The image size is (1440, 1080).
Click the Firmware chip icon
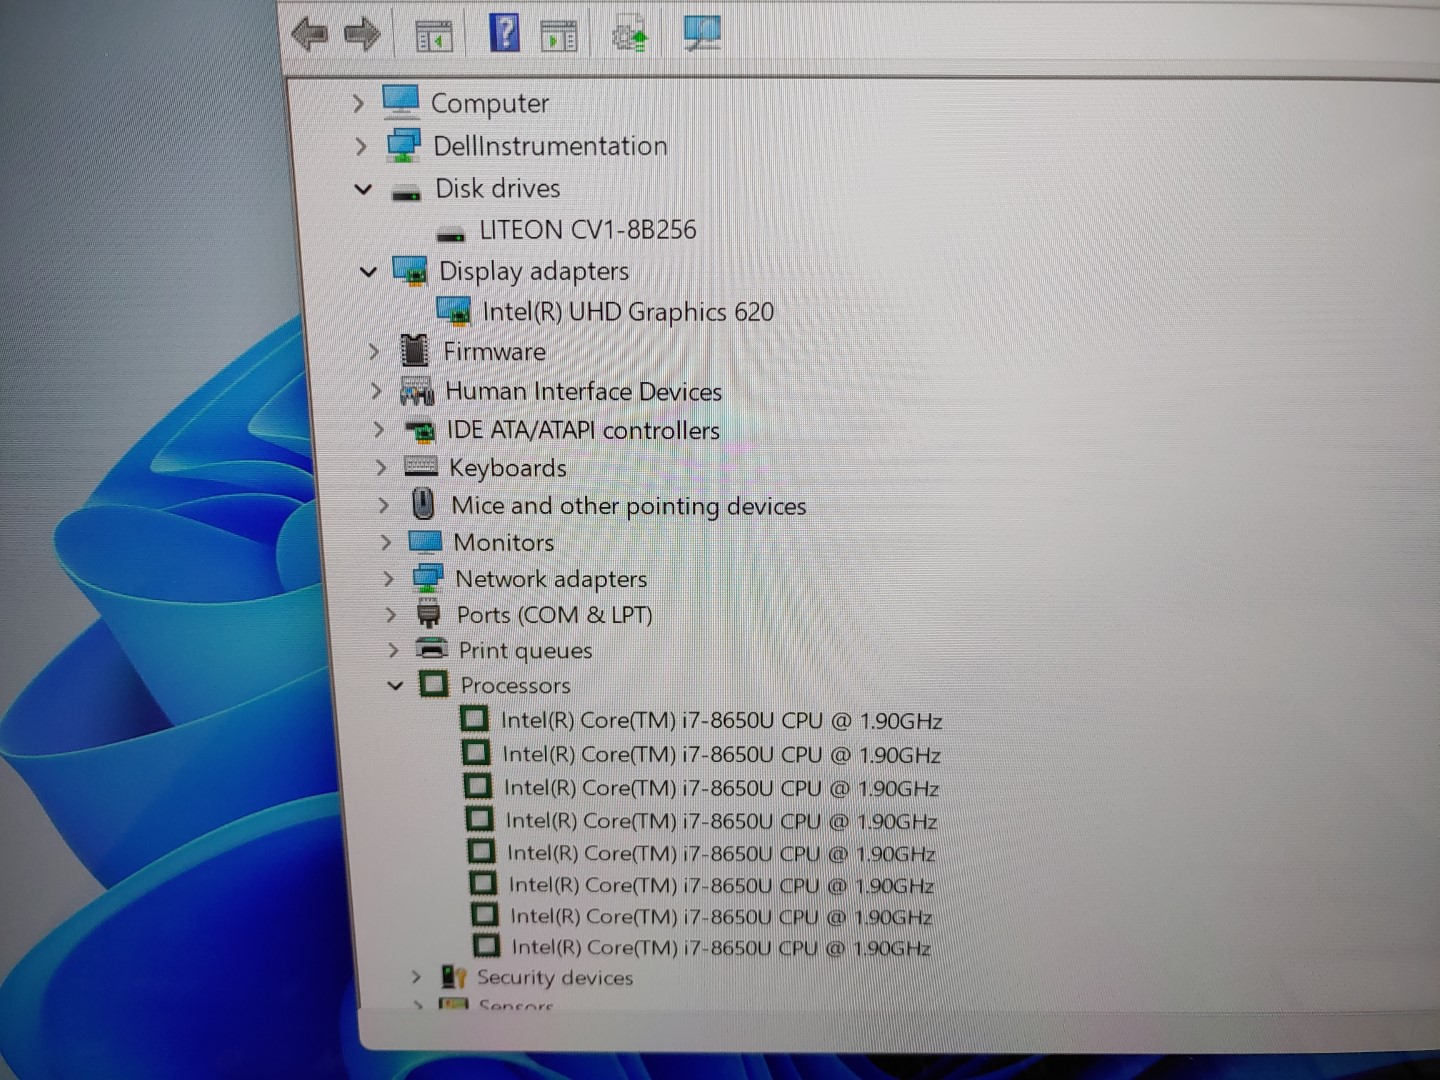pyautogui.click(x=414, y=350)
